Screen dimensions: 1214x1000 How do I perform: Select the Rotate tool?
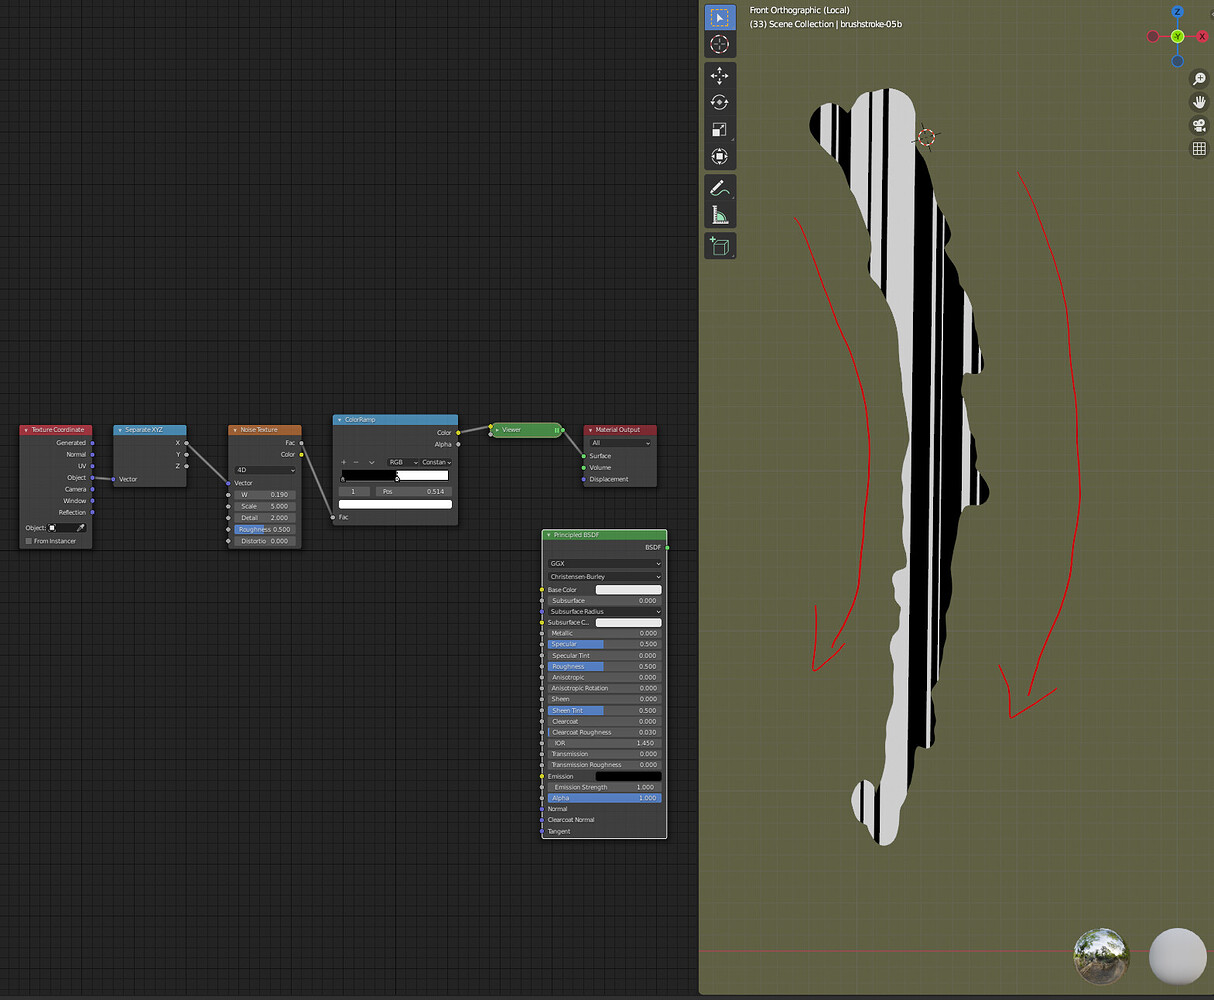[x=720, y=101]
